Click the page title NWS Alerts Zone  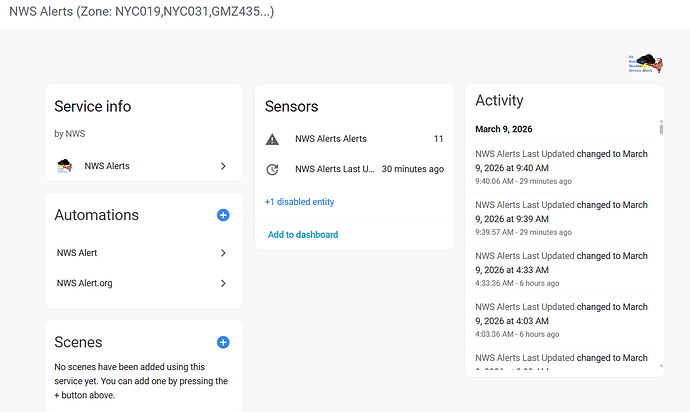coord(141,11)
